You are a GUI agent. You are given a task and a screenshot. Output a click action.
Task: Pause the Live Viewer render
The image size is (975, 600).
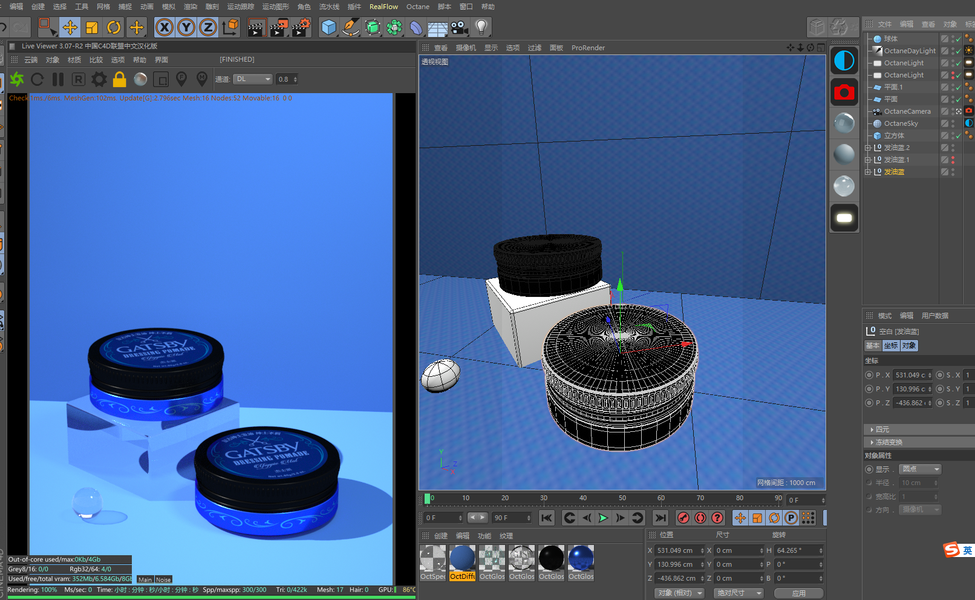58,79
